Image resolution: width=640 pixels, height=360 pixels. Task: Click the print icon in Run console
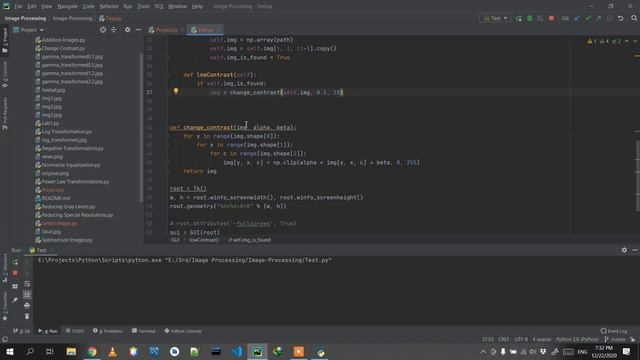click(27, 305)
